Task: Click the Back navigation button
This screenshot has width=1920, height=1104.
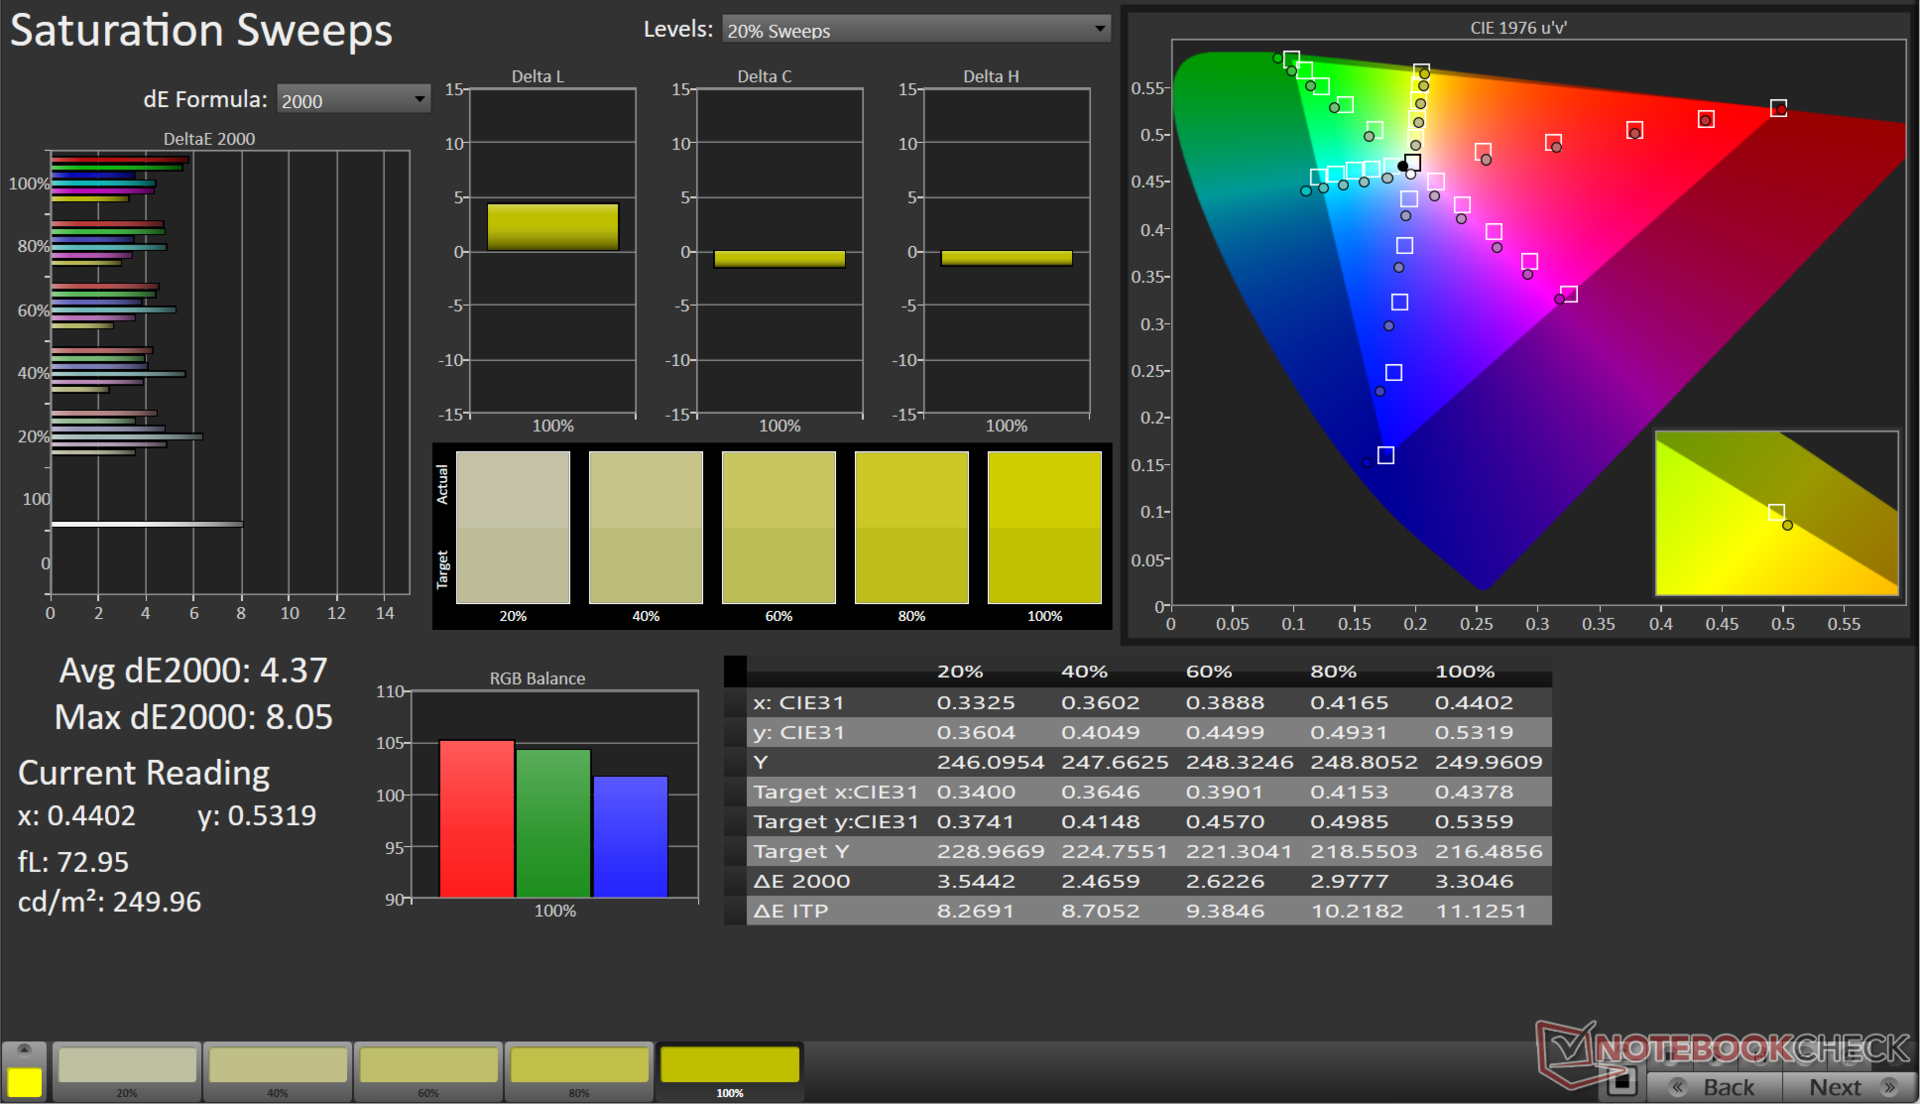Action: click(1714, 1087)
